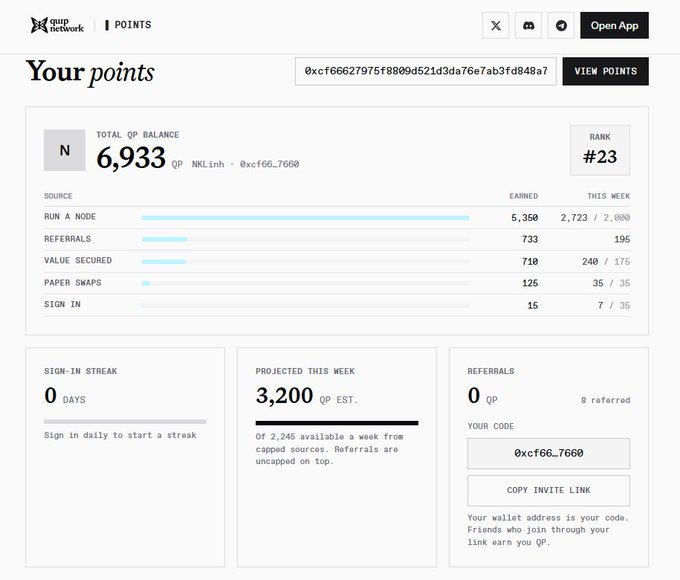
Task: Click the RUN A NODE source label
Action: pyautogui.click(x=70, y=216)
